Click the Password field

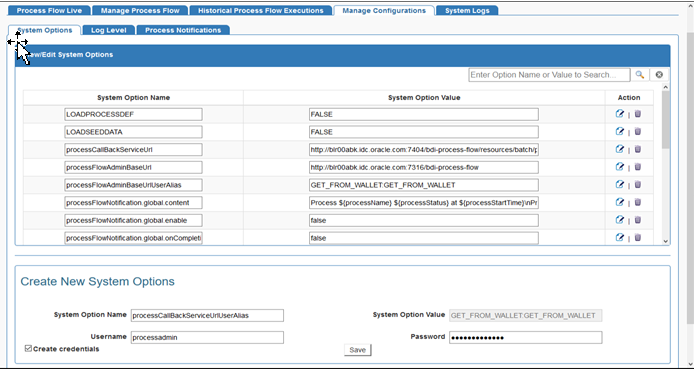(x=525, y=338)
